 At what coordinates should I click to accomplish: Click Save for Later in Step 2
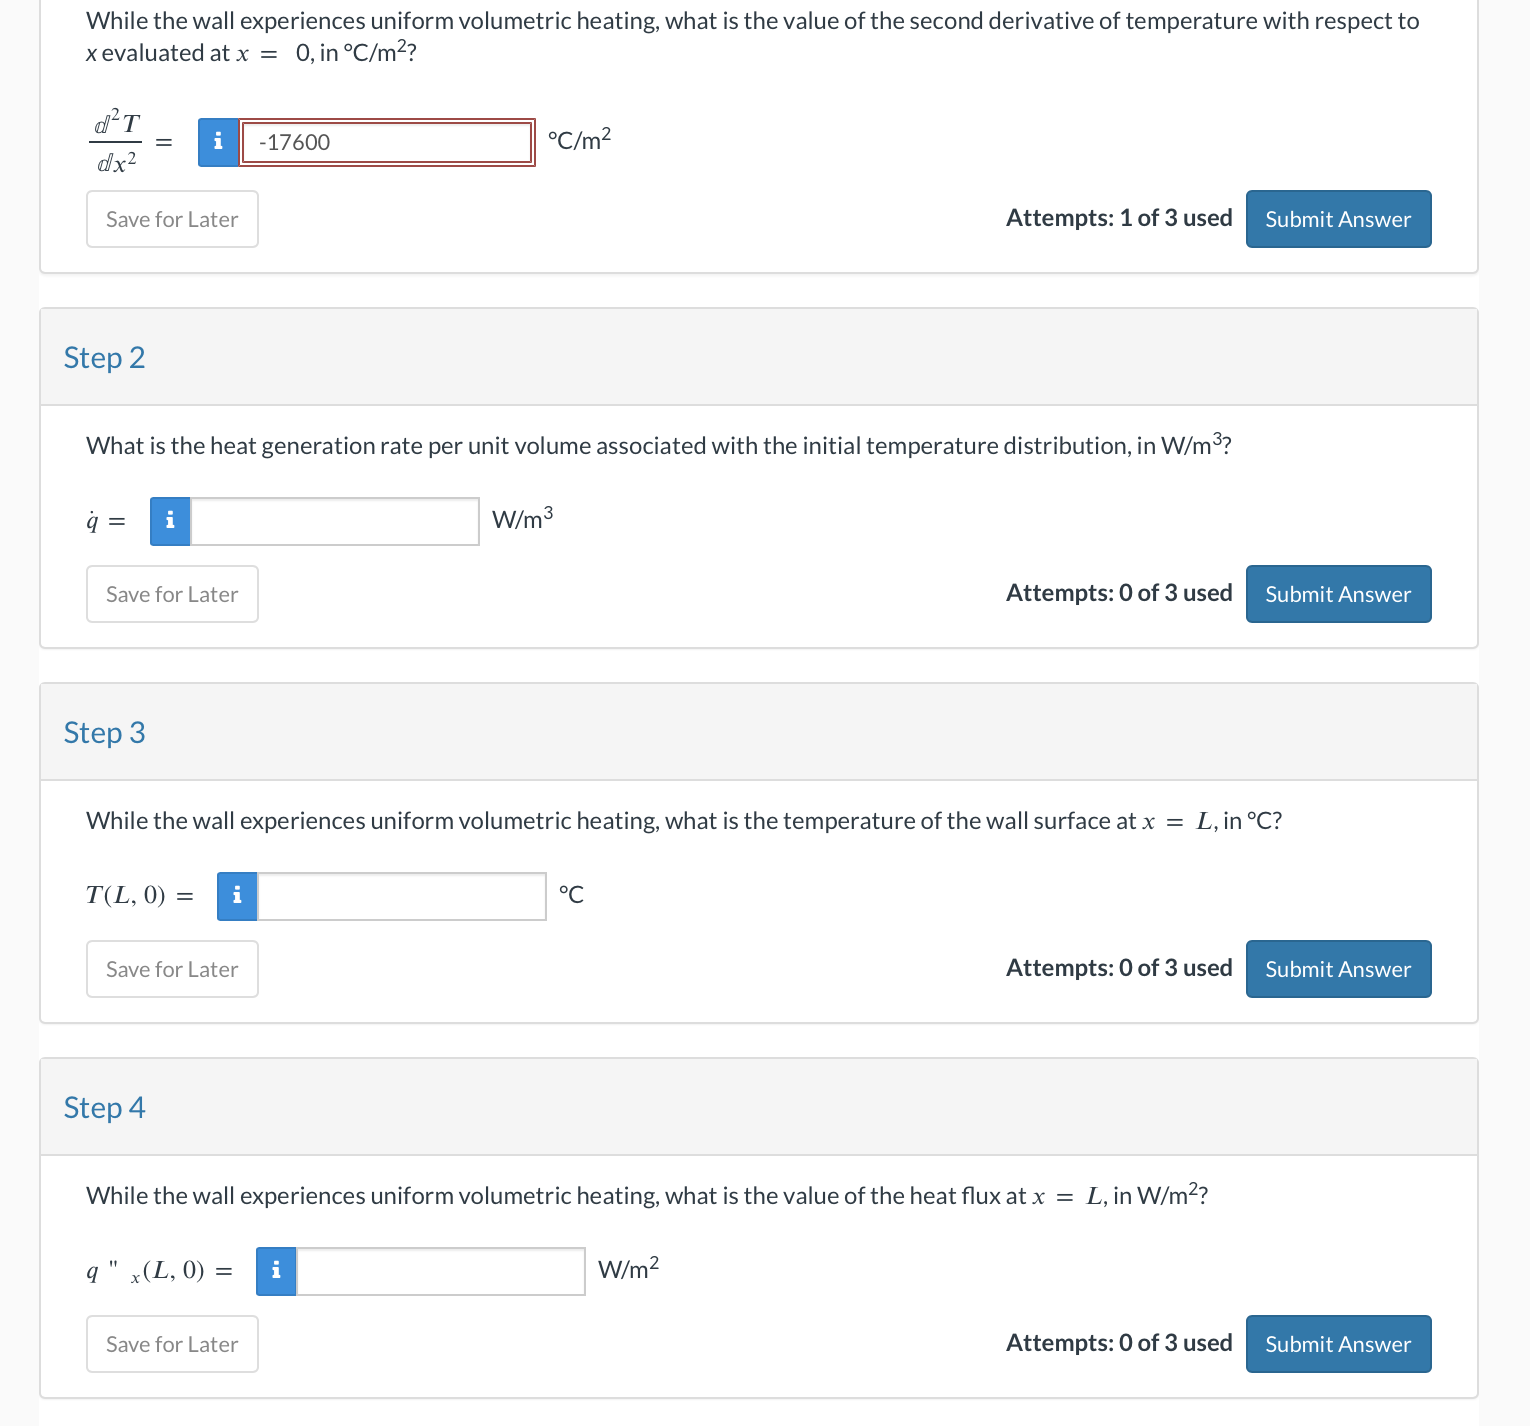pos(172,594)
